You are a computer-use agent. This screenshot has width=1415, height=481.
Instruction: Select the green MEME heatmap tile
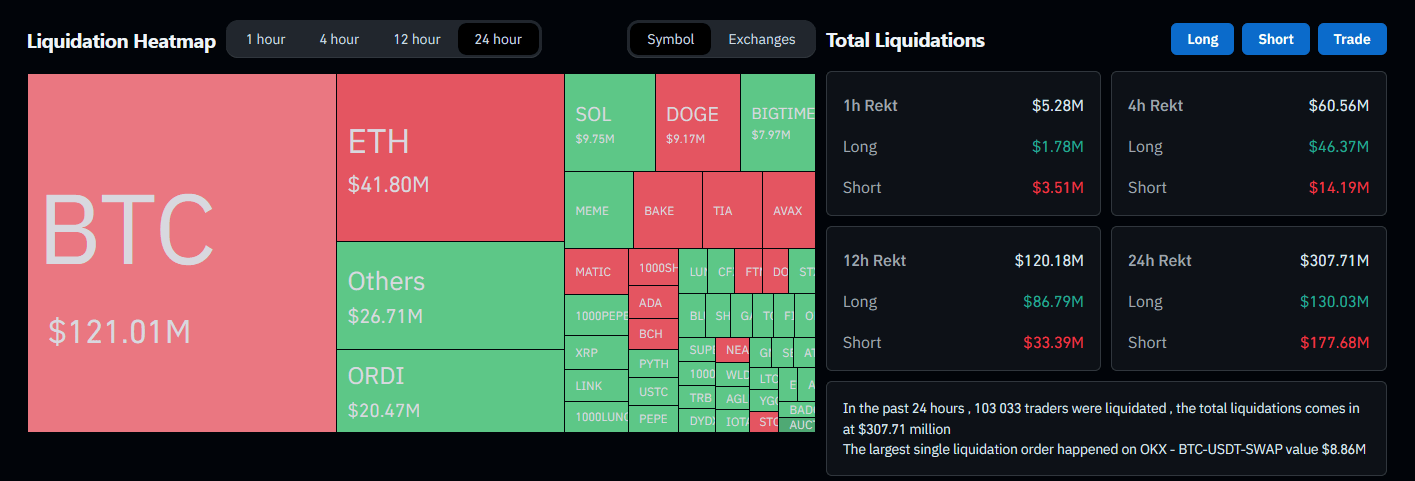tap(598, 210)
